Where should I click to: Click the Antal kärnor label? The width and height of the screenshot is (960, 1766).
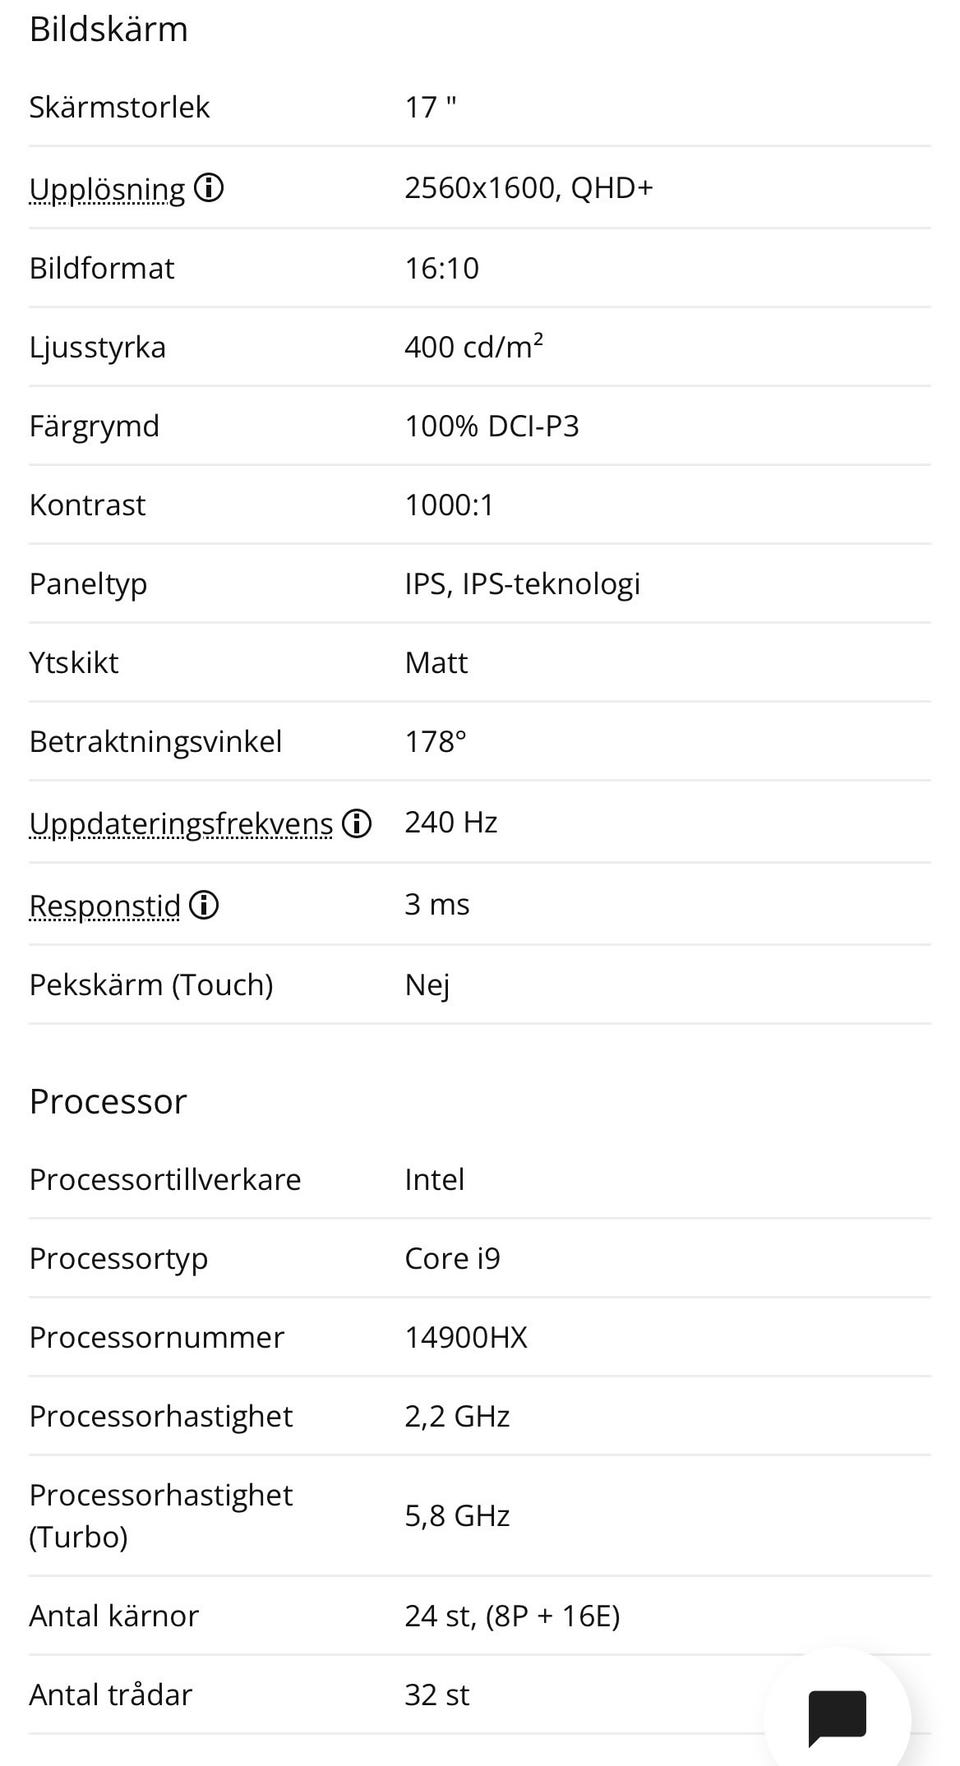114,1616
